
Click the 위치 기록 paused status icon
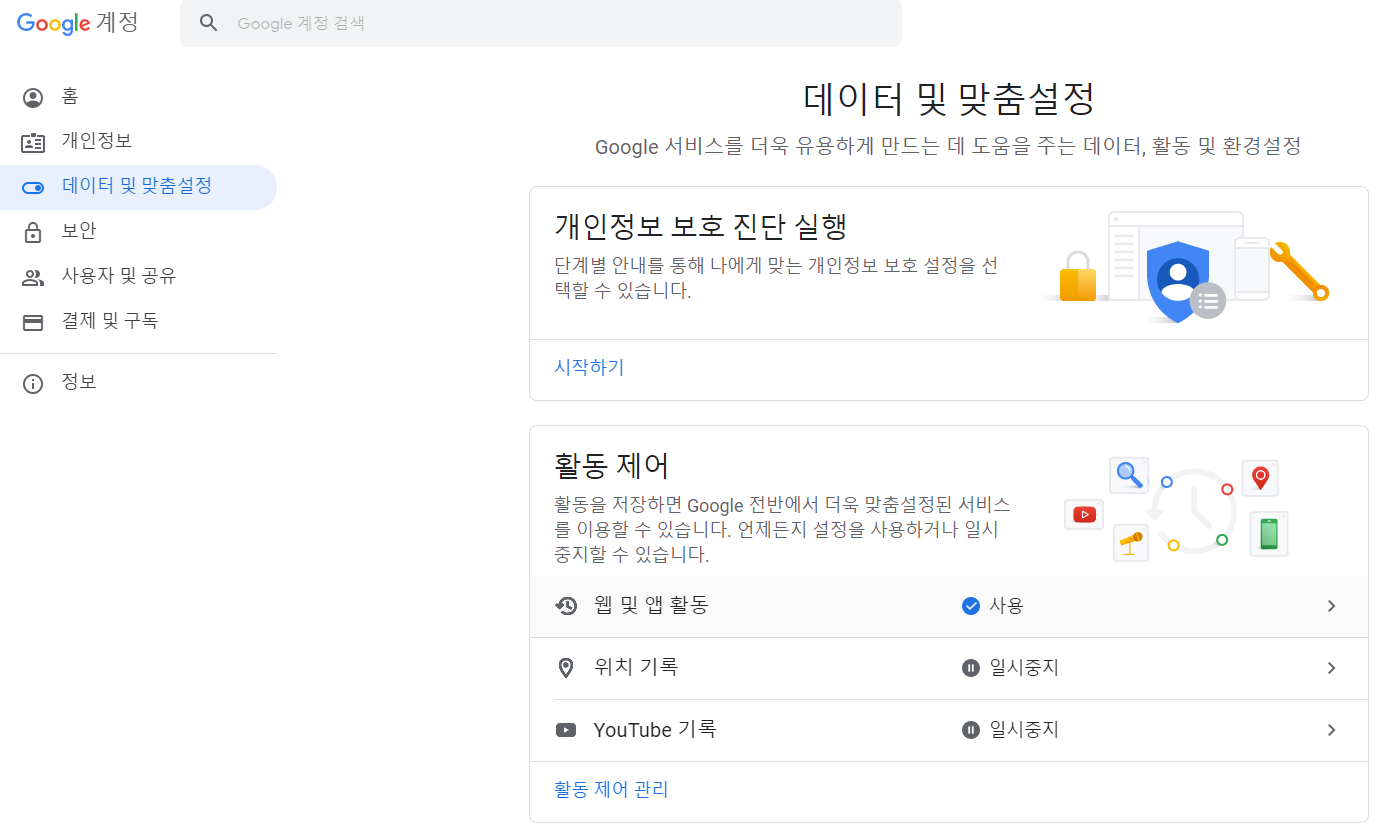pyautogui.click(x=970, y=668)
